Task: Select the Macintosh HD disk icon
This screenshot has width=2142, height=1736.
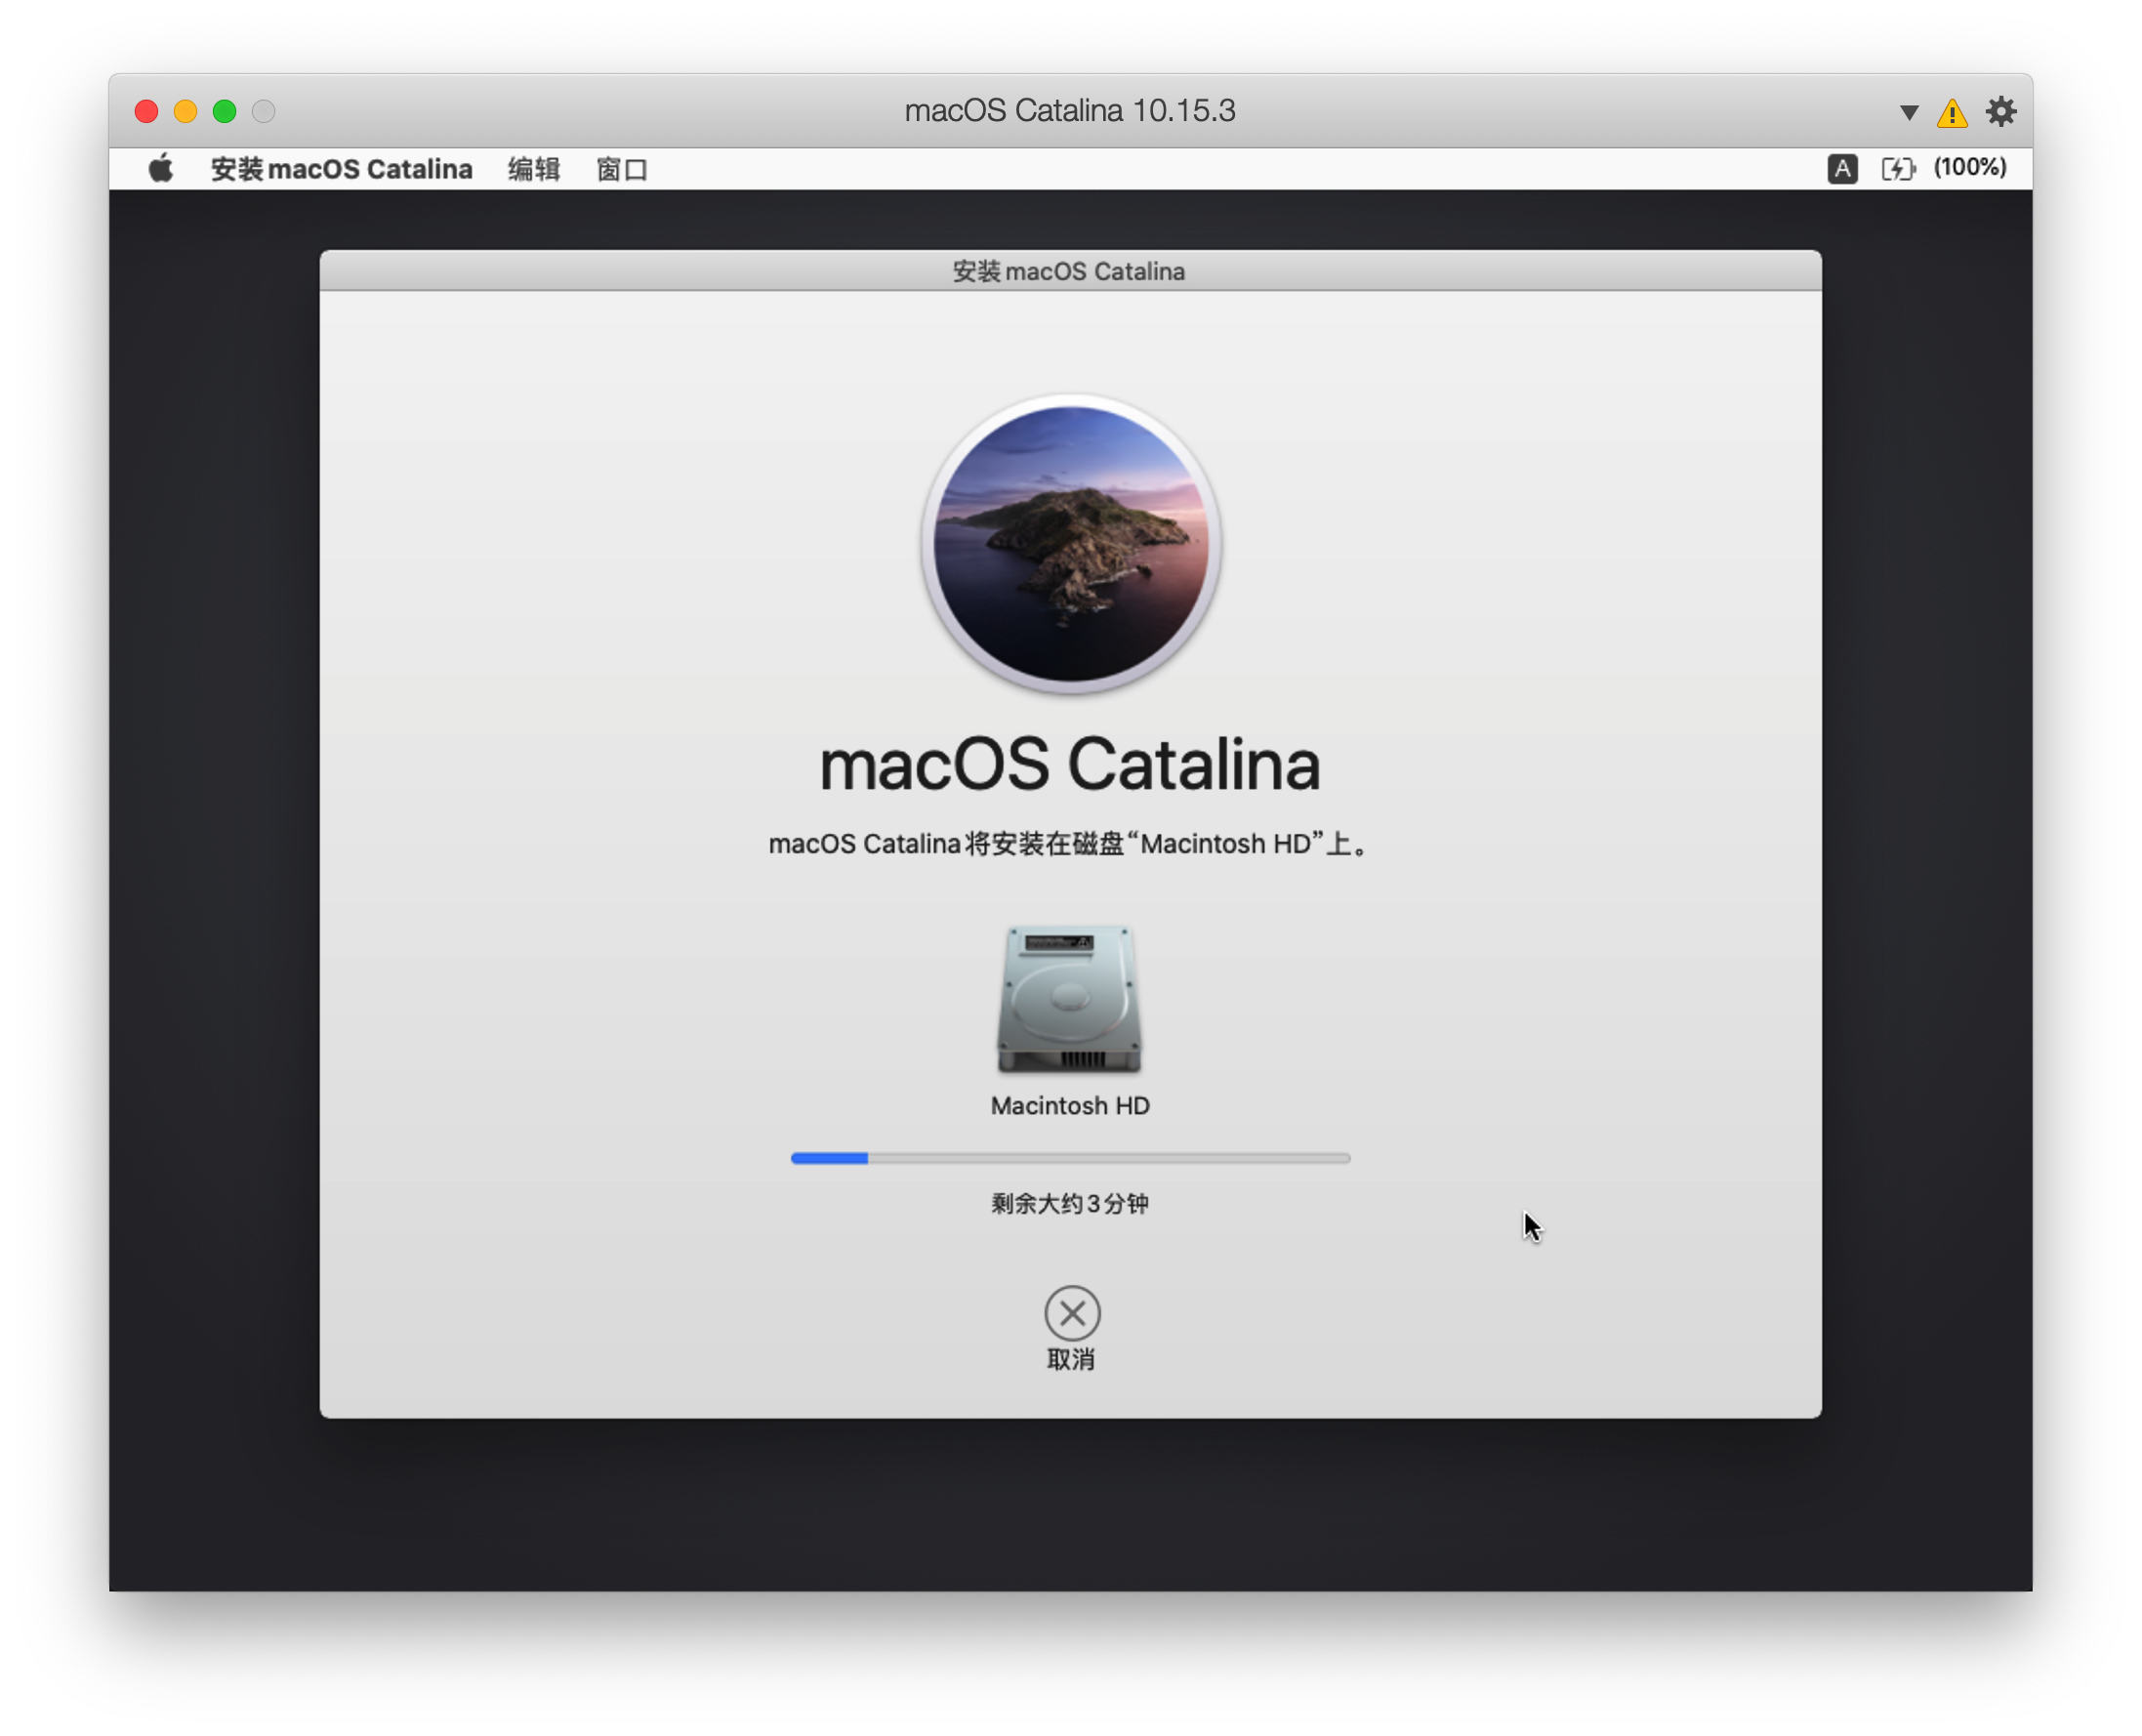Action: coord(1069,999)
